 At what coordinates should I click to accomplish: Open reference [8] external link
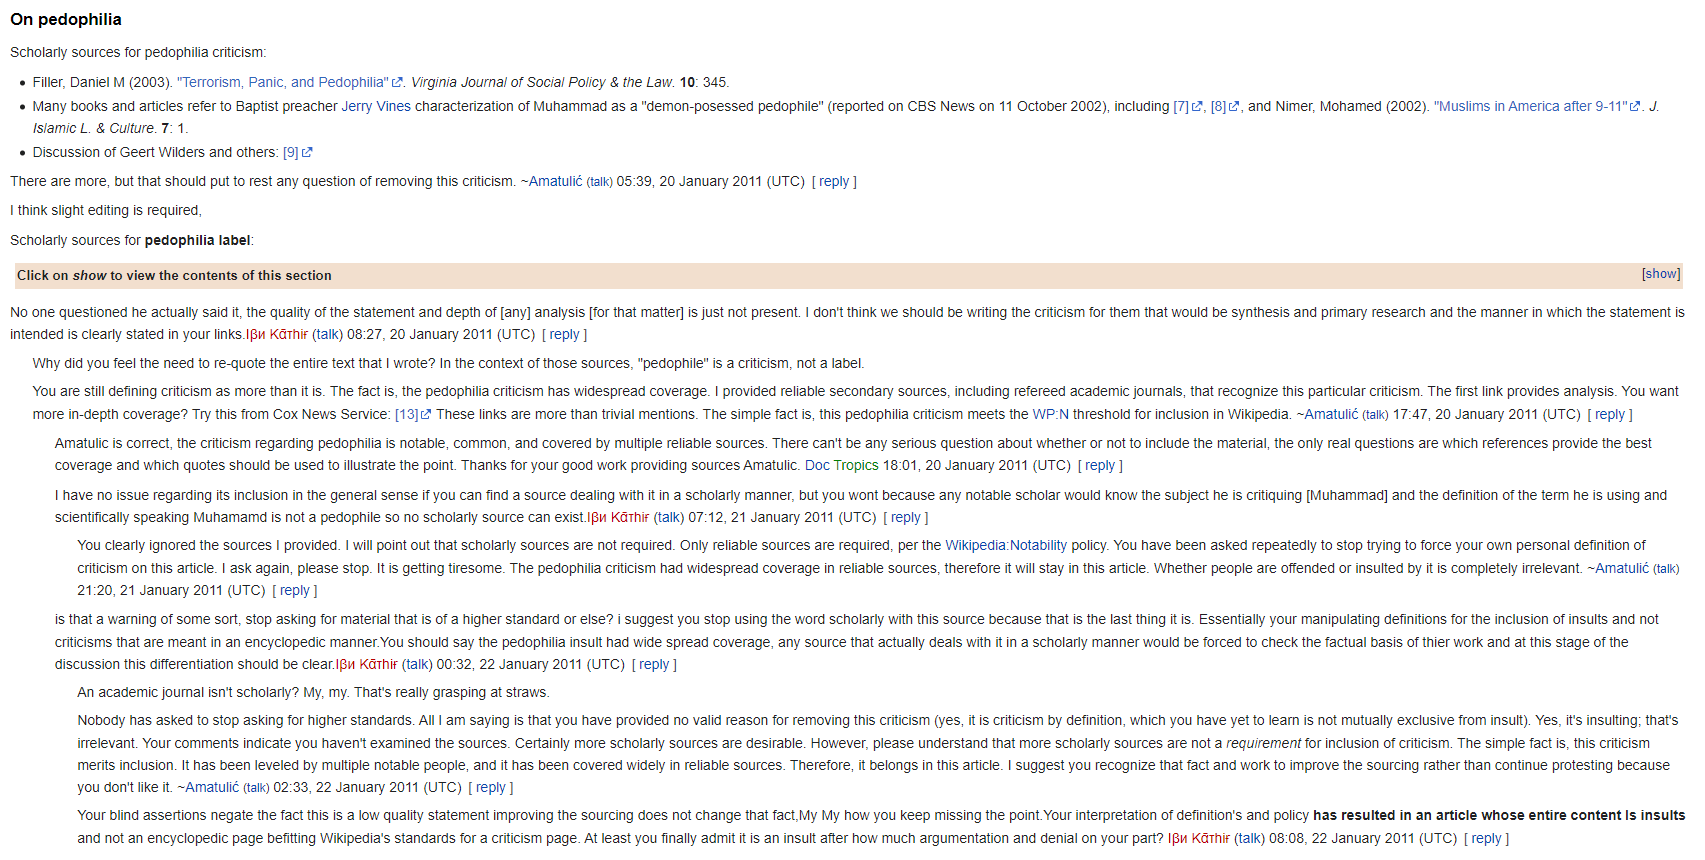[1218, 106]
